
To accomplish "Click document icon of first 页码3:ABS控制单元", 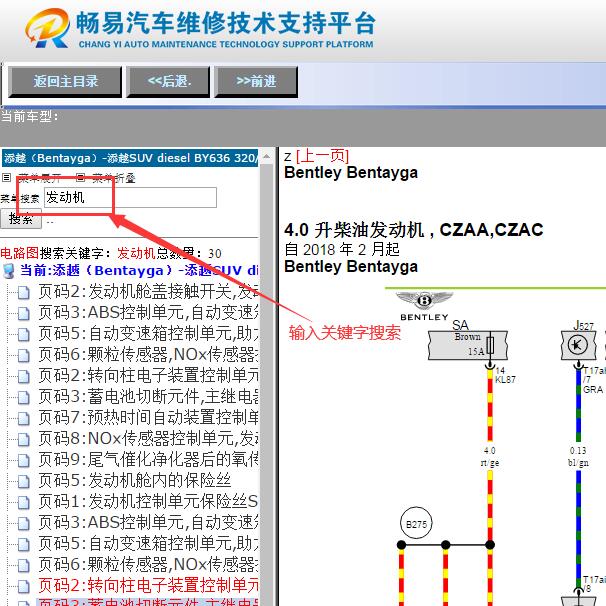I will 24,313.
